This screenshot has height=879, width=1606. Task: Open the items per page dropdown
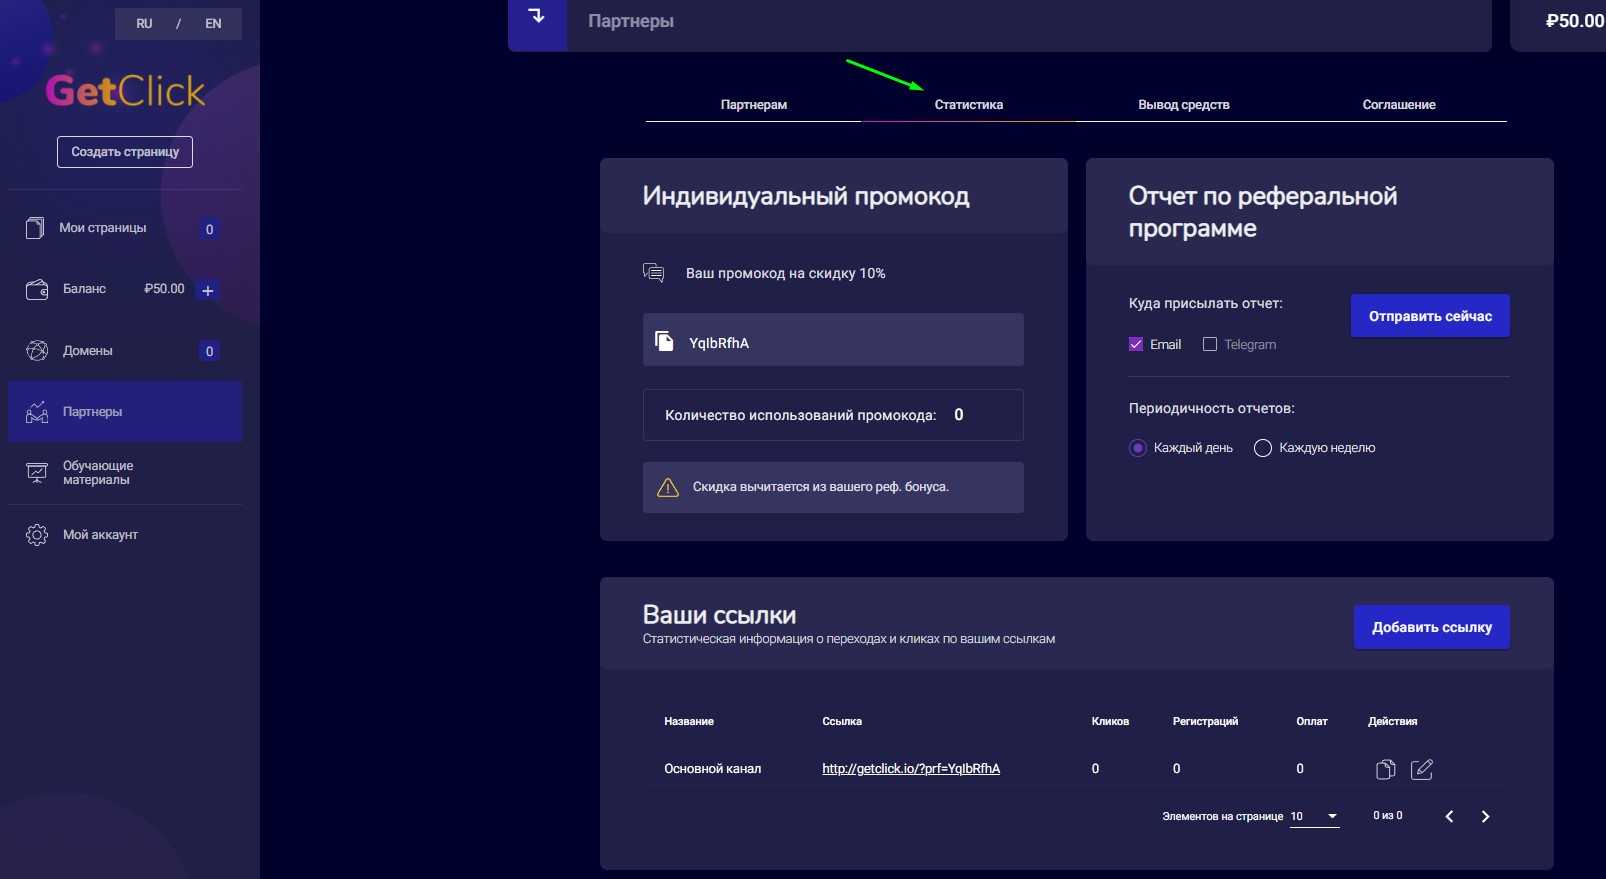pyautogui.click(x=1314, y=817)
